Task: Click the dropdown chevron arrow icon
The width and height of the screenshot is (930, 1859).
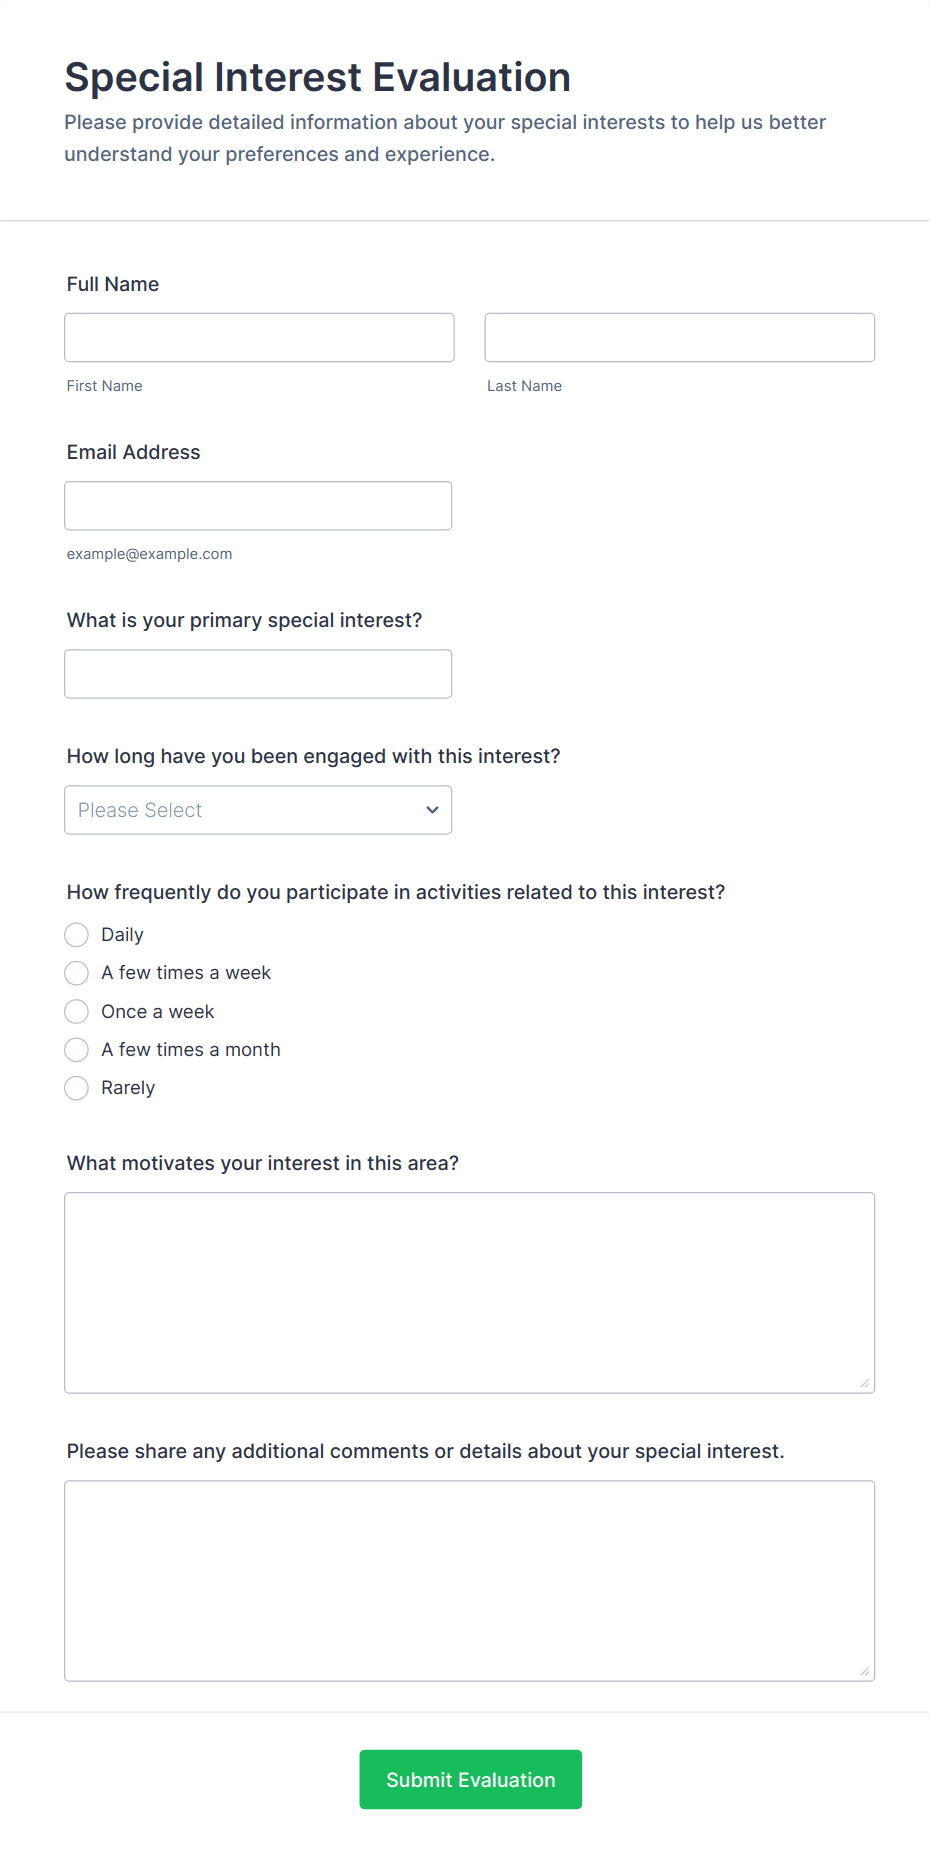Action: pos(432,810)
